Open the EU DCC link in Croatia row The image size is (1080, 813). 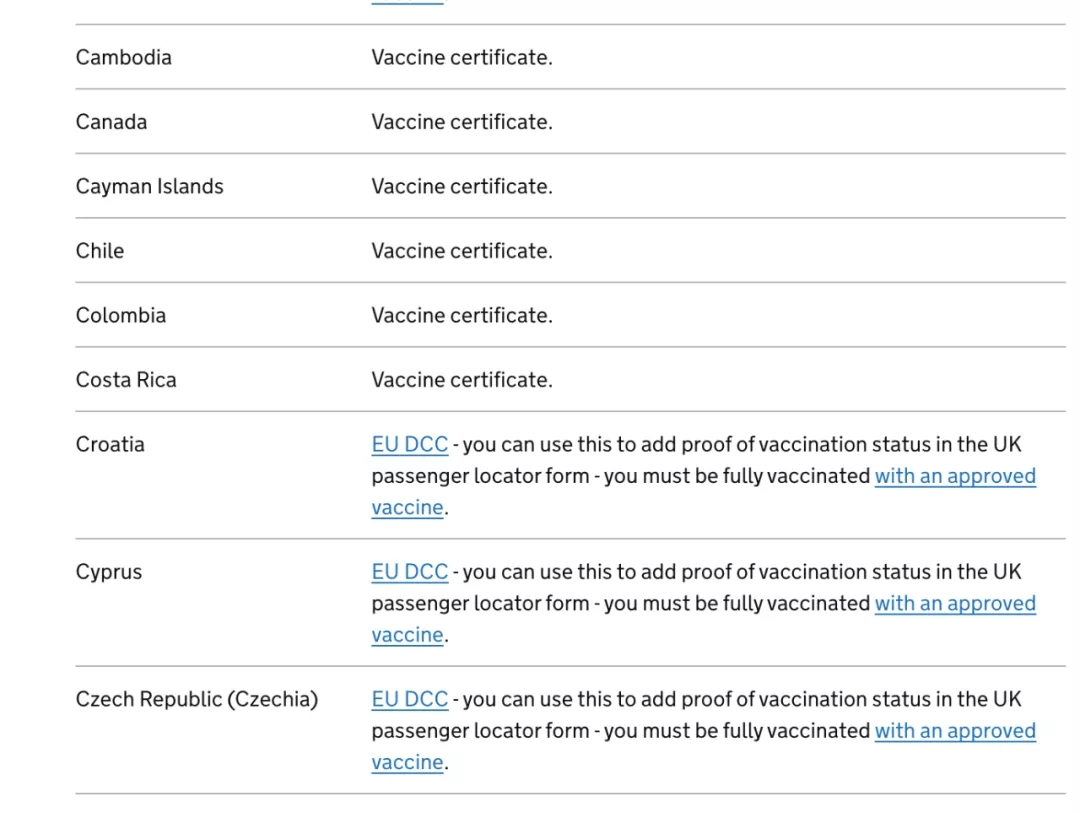409,445
